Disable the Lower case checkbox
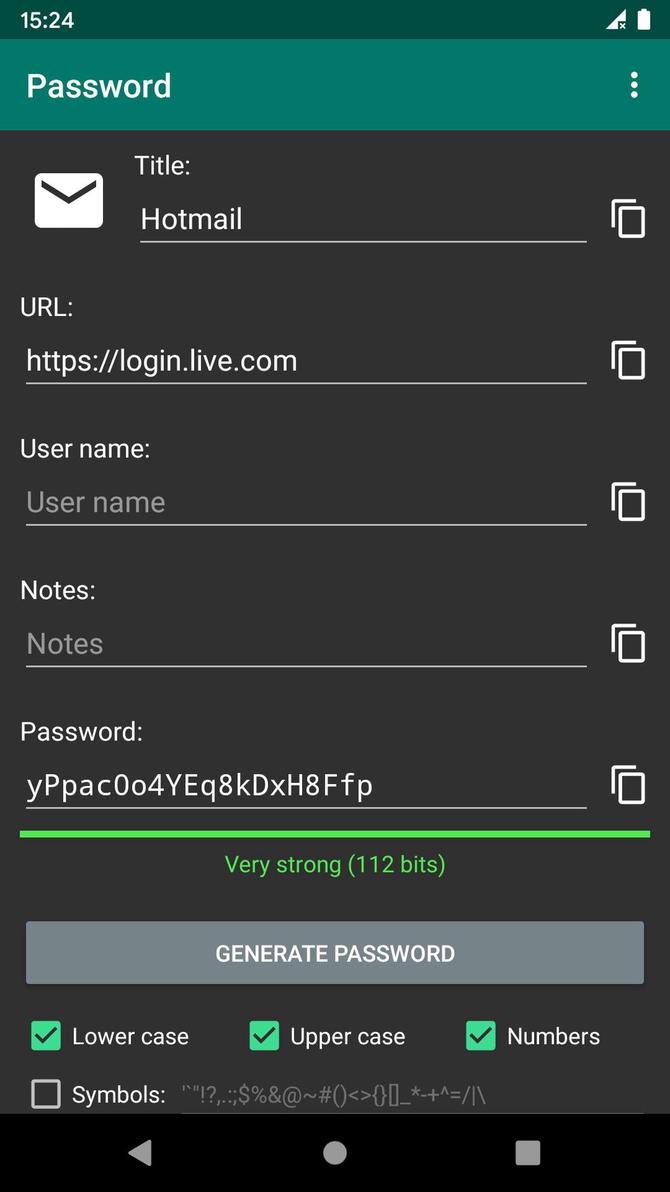 (45, 1036)
